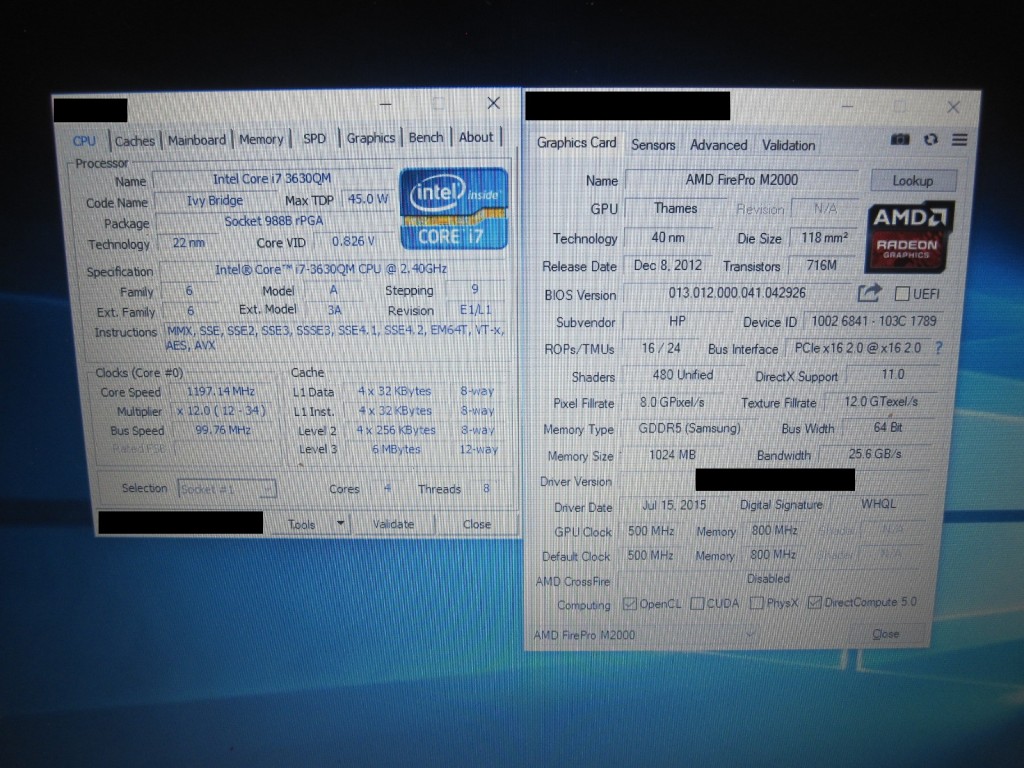Click the Driver Date value 'Jul 15, 2015'
The width and height of the screenshot is (1024, 768).
click(x=674, y=505)
